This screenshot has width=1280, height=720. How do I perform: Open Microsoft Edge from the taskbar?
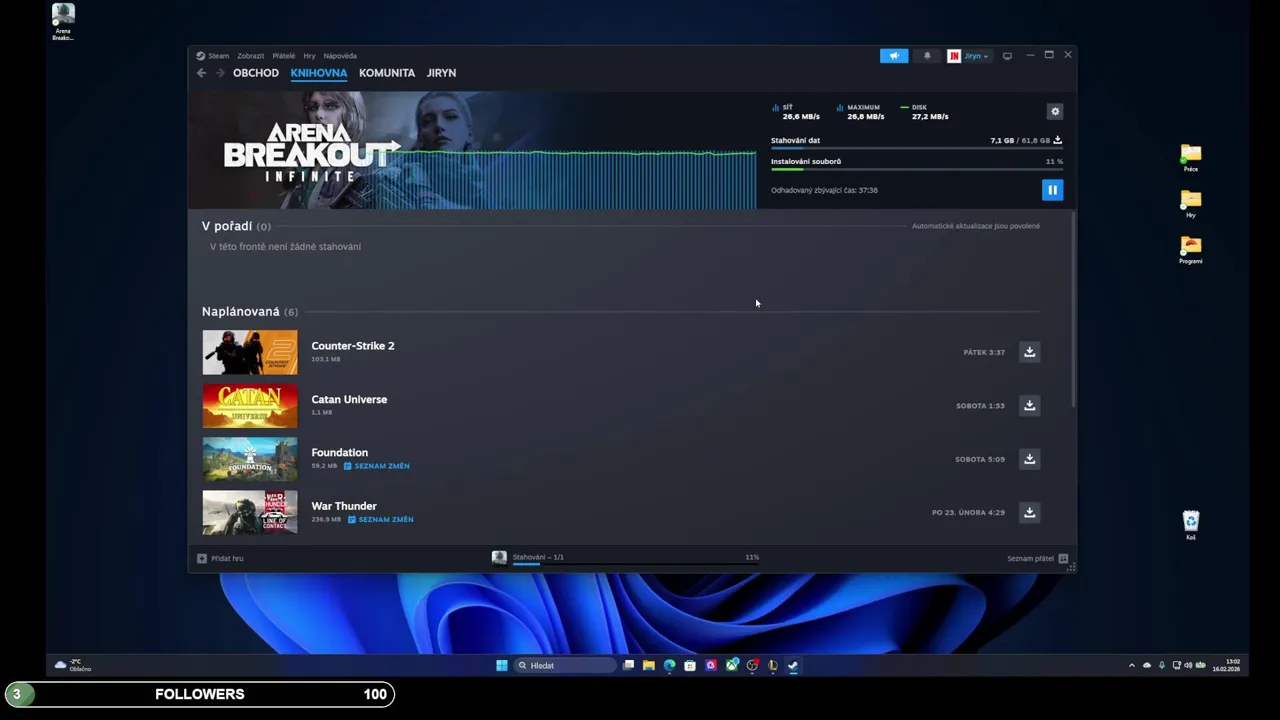point(669,665)
